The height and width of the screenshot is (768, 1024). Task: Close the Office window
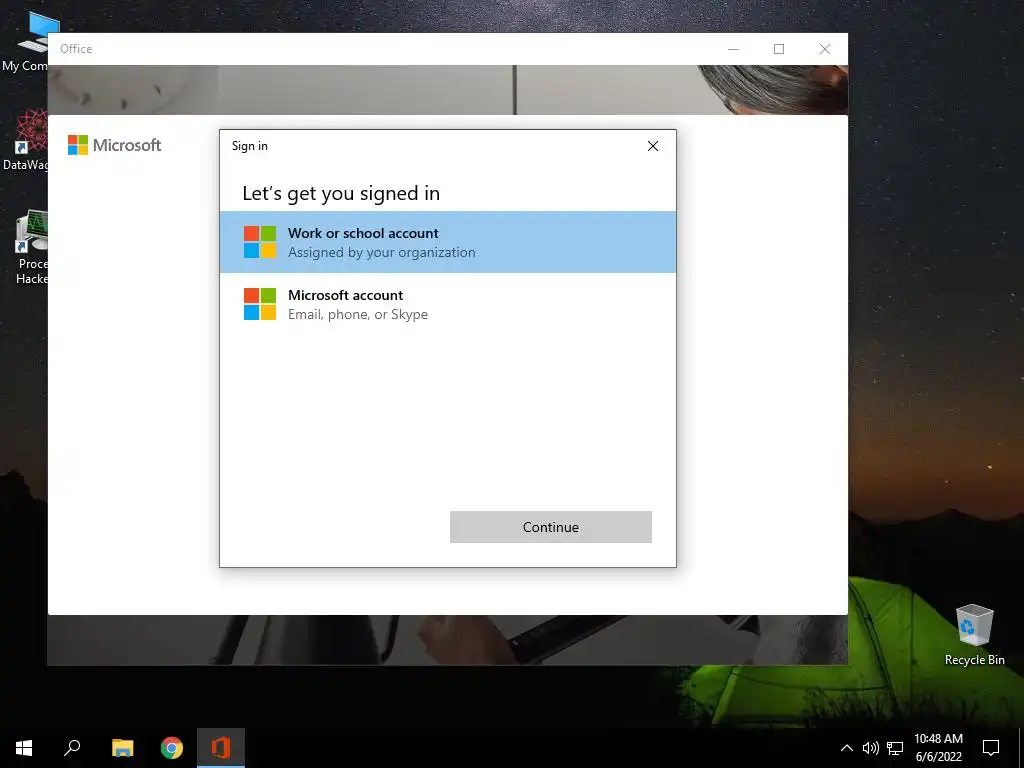(825, 49)
